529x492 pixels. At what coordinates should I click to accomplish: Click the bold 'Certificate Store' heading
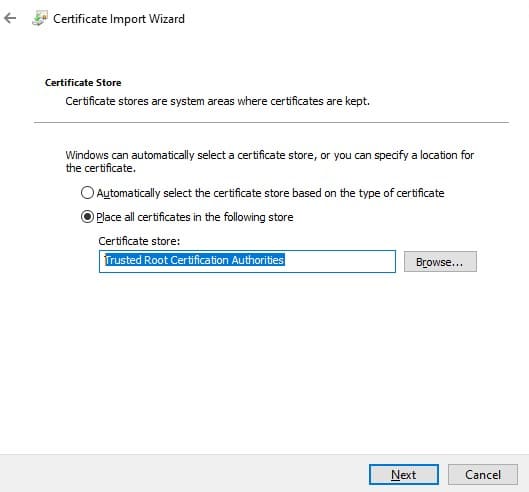click(83, 83)
